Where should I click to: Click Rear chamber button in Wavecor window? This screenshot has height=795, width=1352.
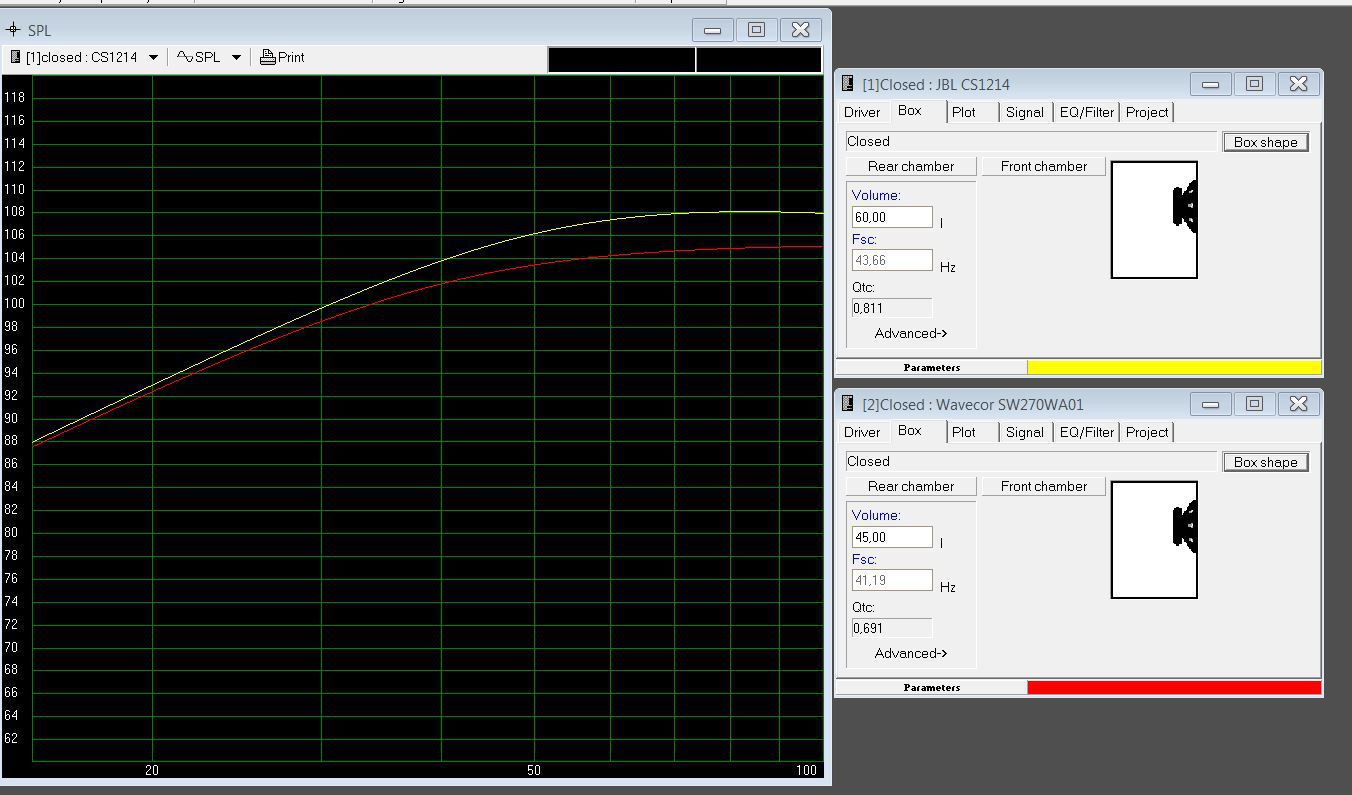911,486
